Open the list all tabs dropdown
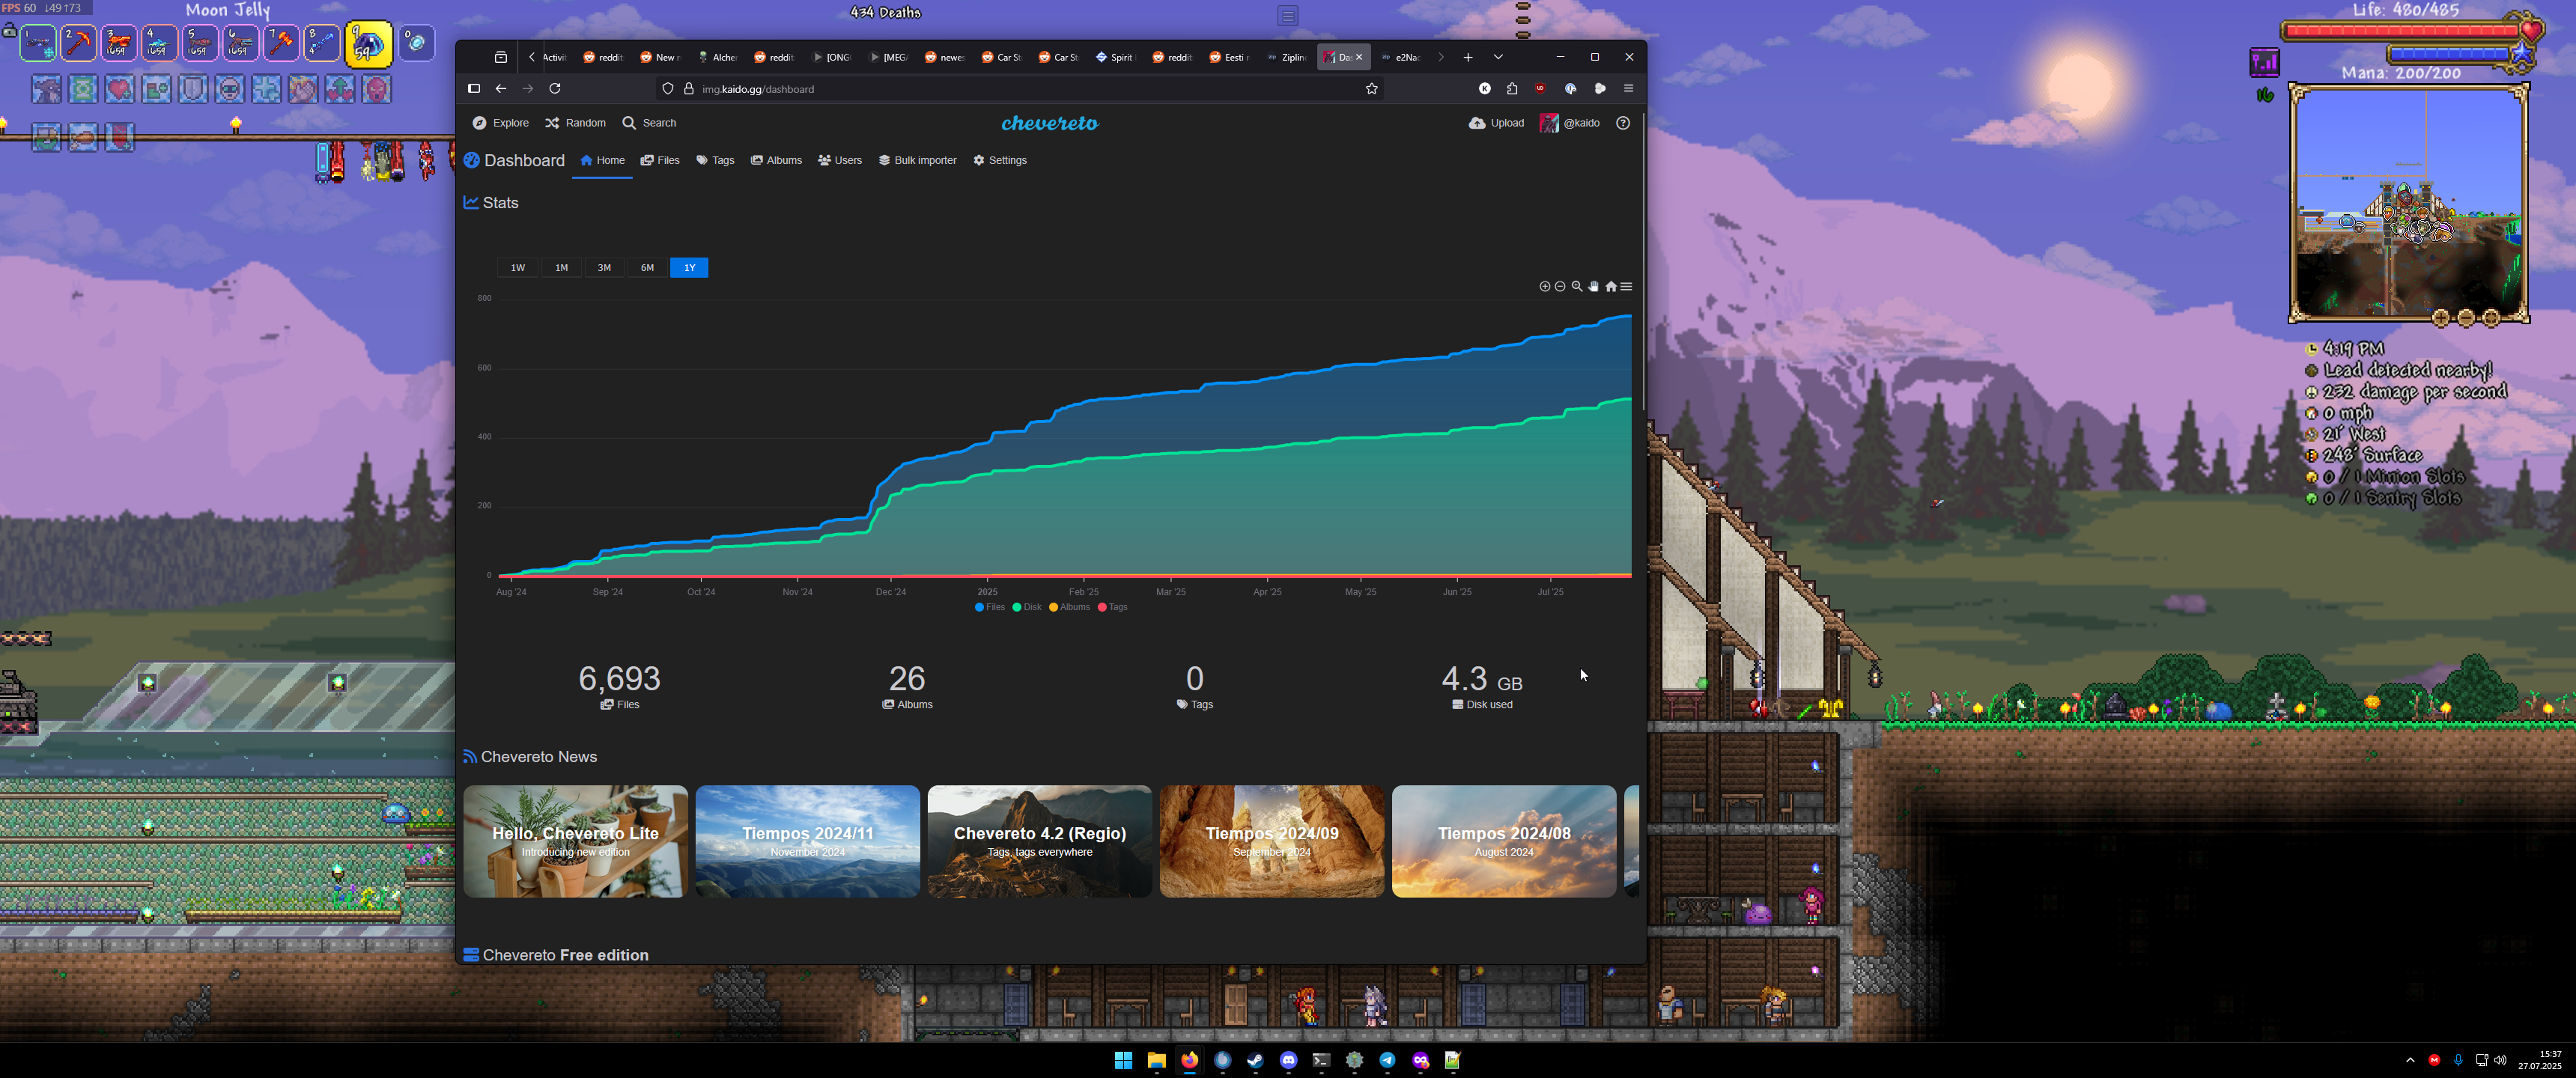This screenshot has width=2576, height=1078. tap(1498, 57)
